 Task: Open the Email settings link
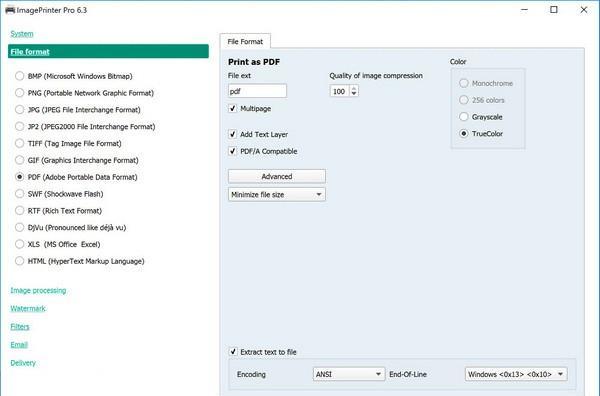(x=19, y=345)
